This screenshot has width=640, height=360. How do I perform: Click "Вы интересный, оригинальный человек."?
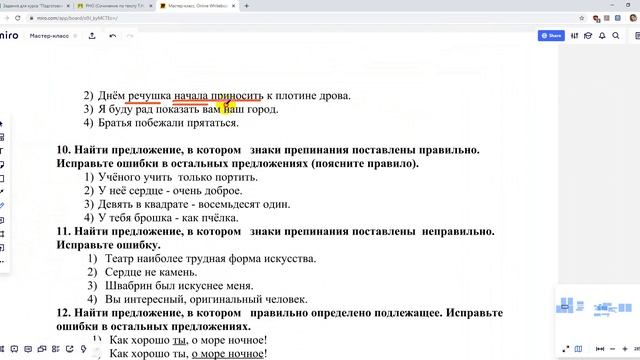(206, 299)
